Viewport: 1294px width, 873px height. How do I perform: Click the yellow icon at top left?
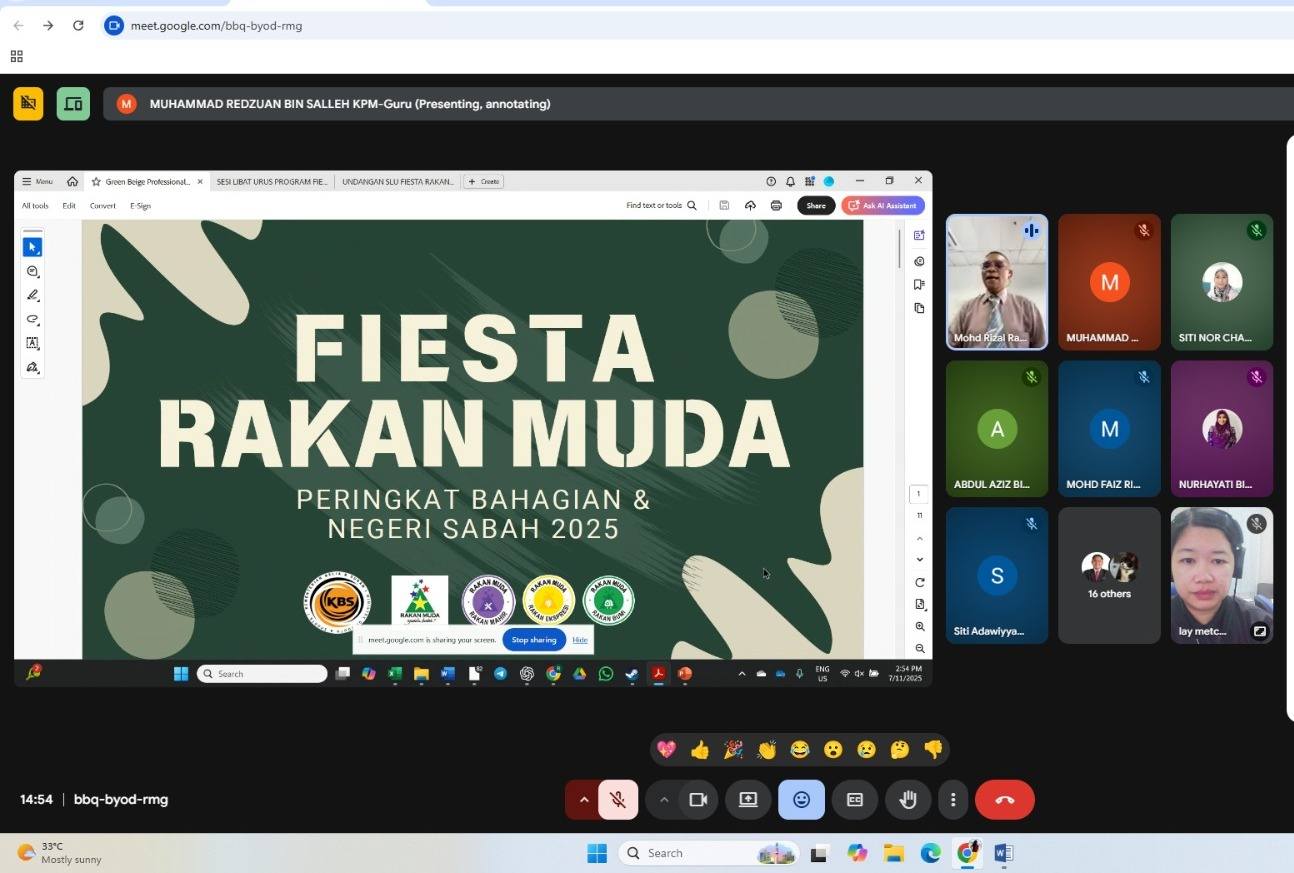(28, 103)
